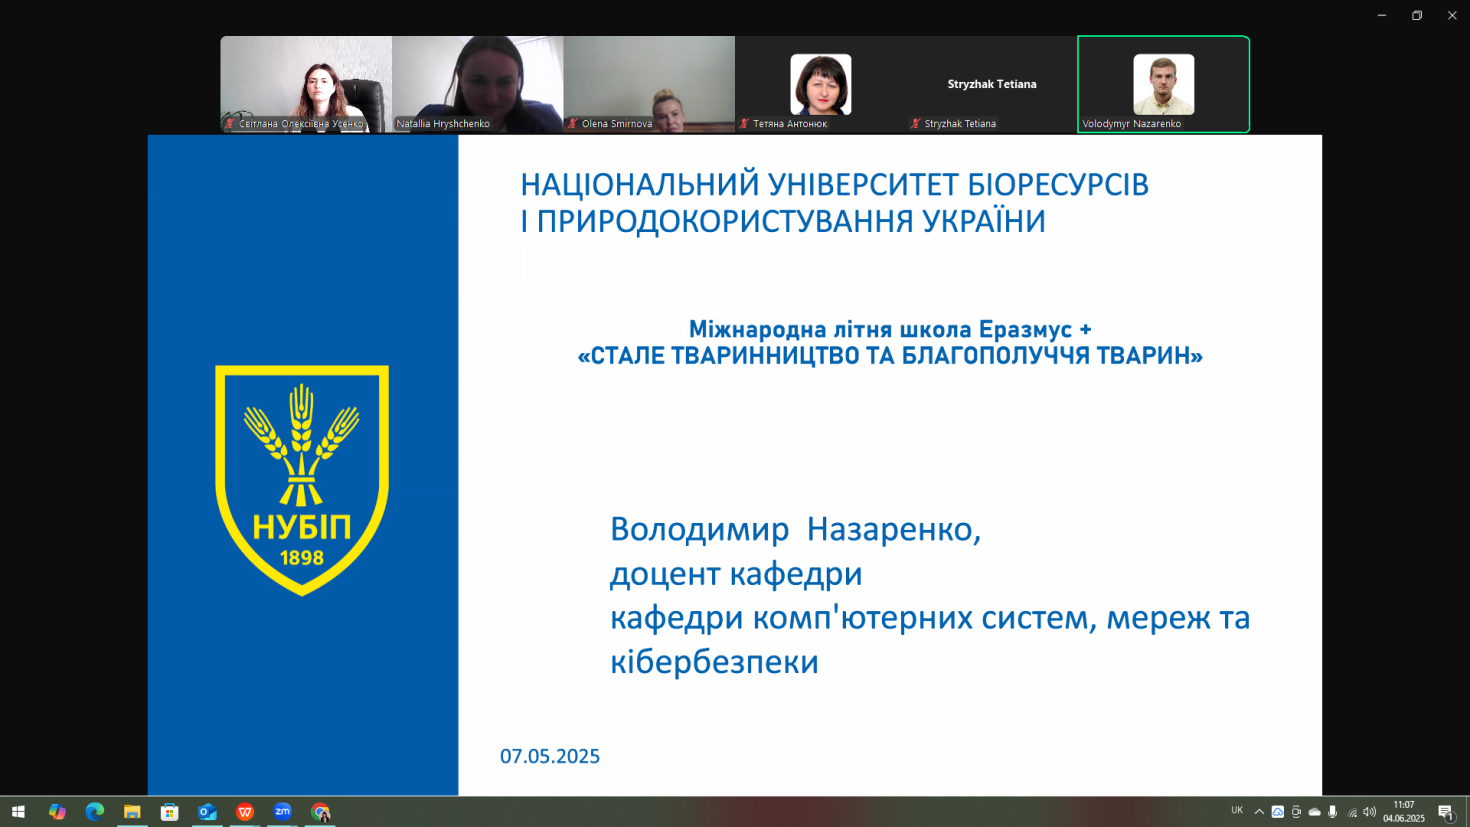Show hidden system tray icons
1470x827 pixels.
coord(1259,812)
